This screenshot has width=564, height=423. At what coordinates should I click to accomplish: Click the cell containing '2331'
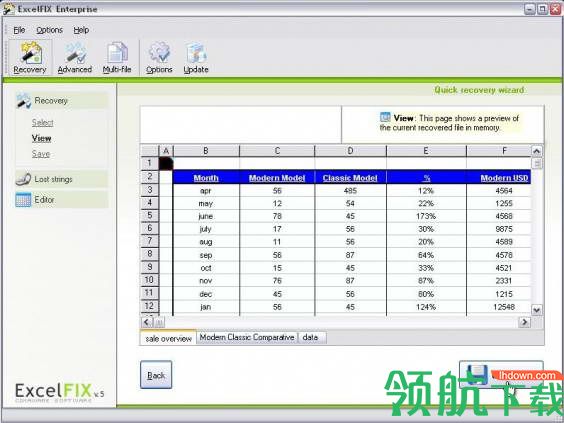click(x=499, y=281)
